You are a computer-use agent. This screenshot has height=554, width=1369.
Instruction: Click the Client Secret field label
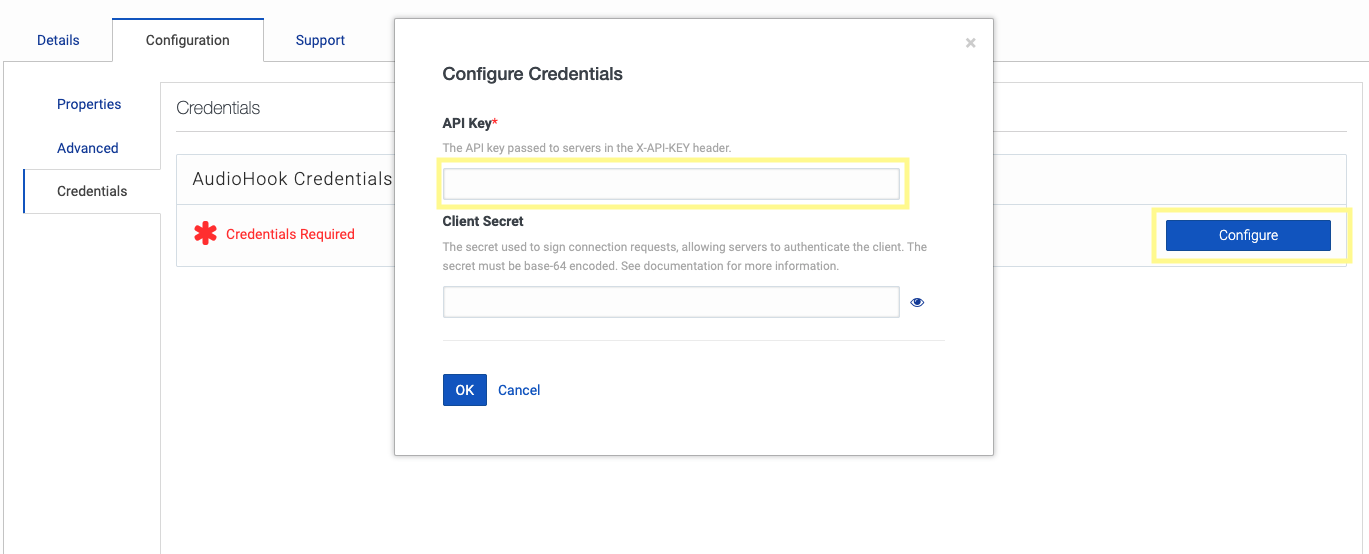pos(483,221)
